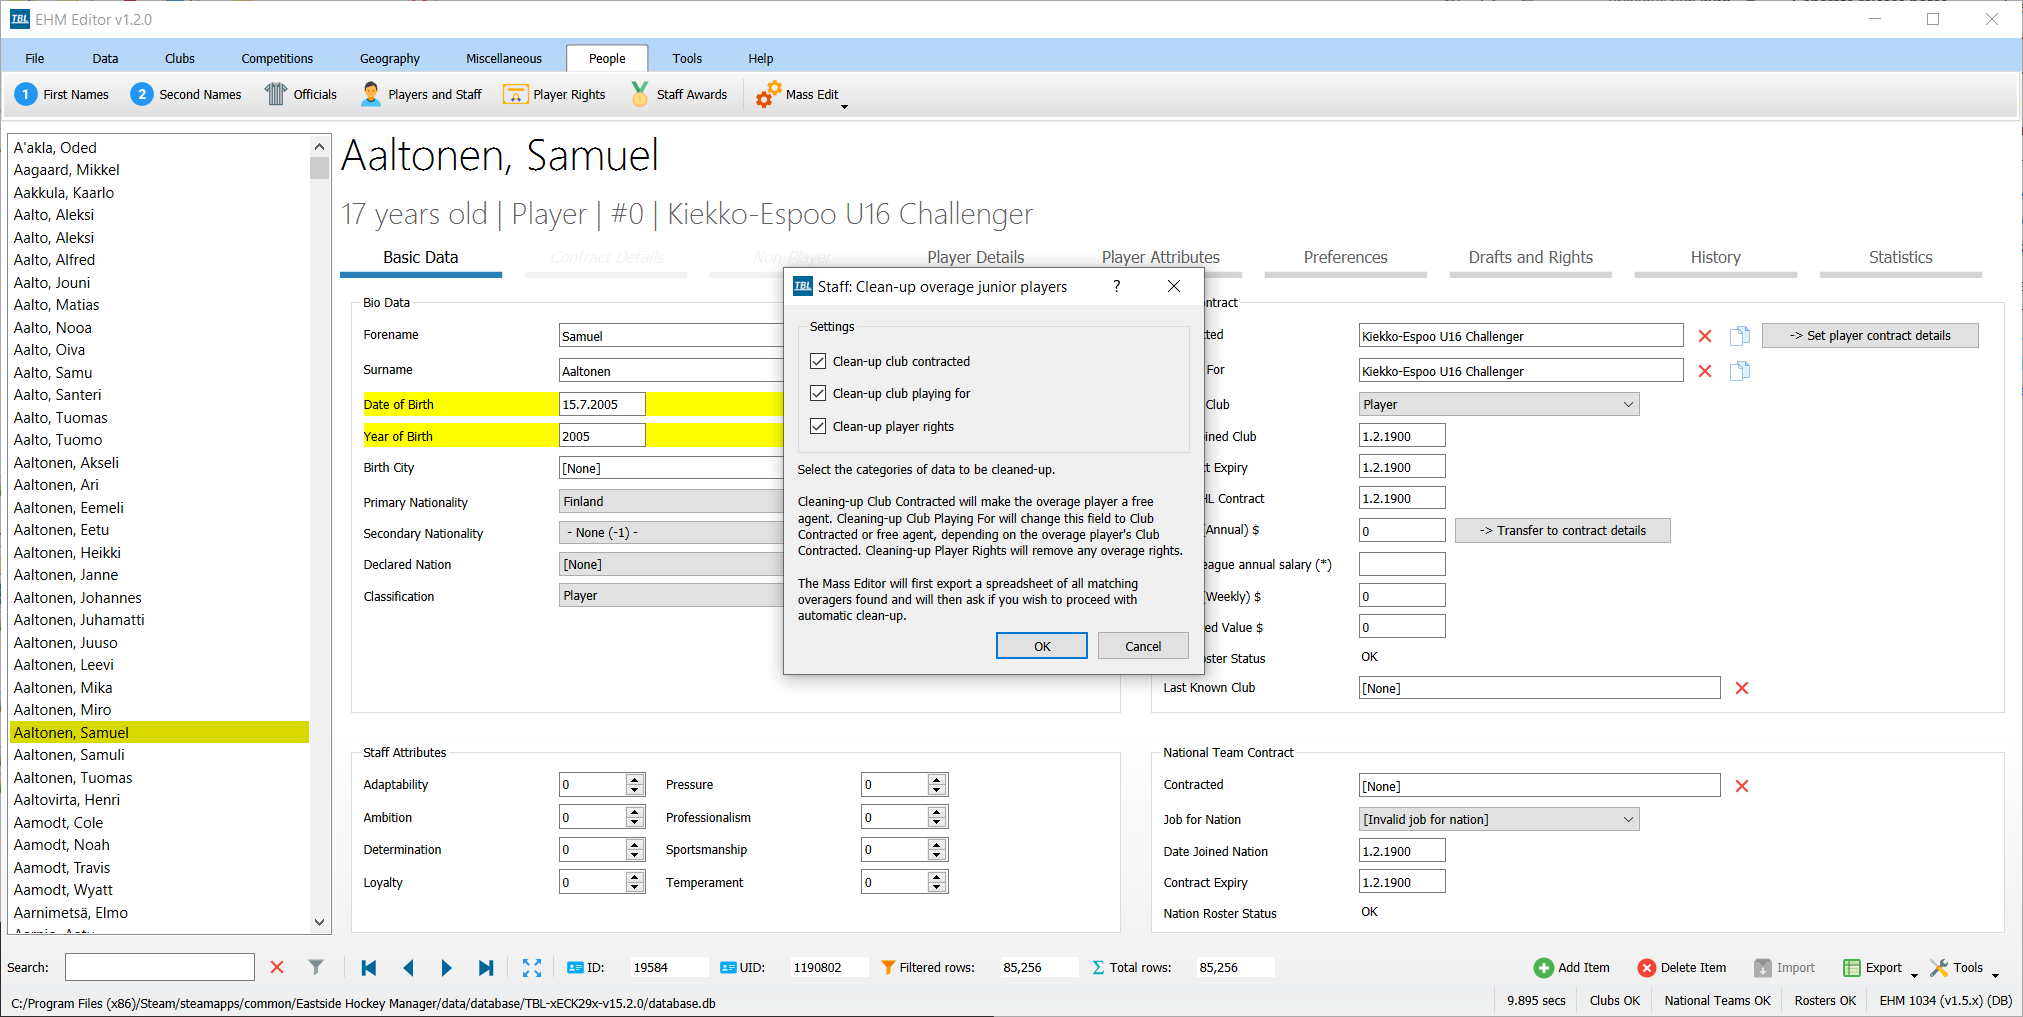Jump to the last record
Image resolution: width=2023 pixels, height=1017 pixels.
(x=486, y=967)
